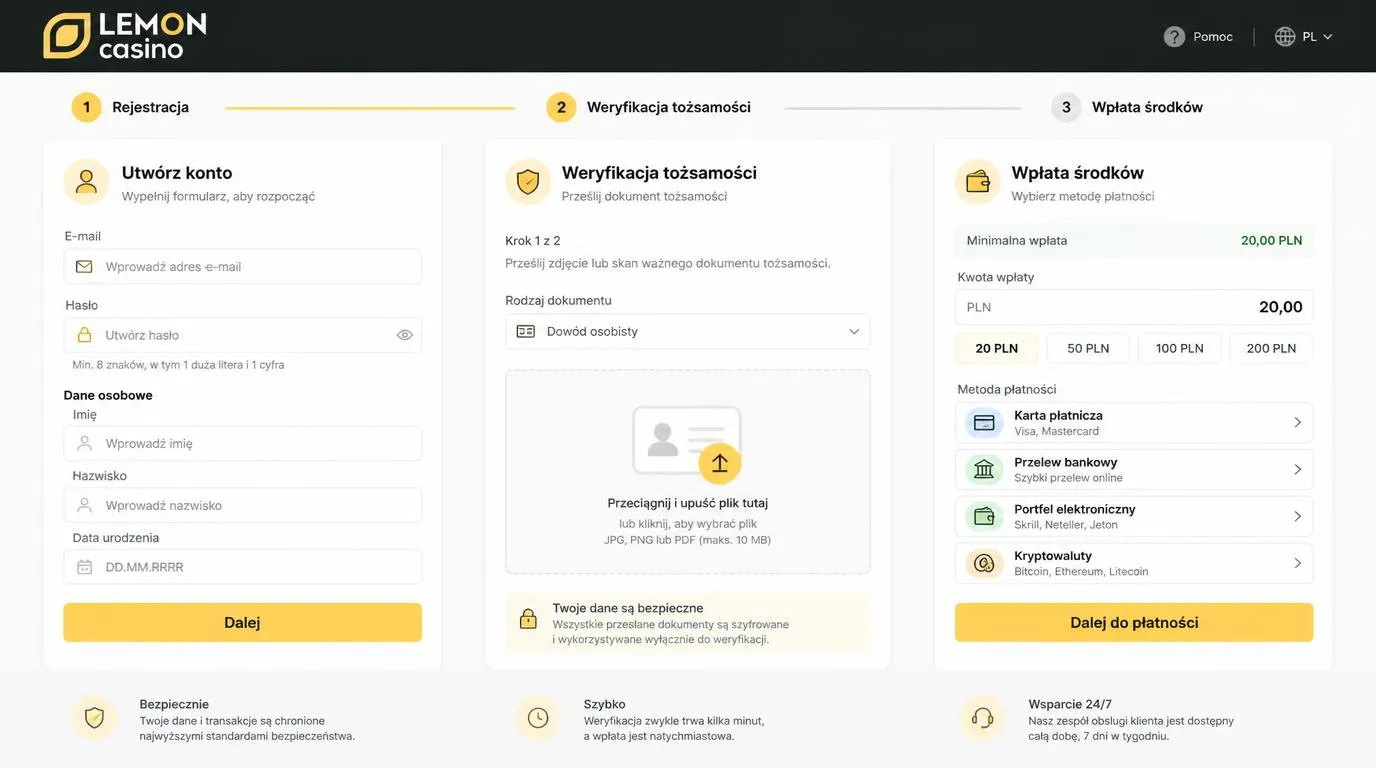Open Przelew bankowy payment method

point(1134,470)
